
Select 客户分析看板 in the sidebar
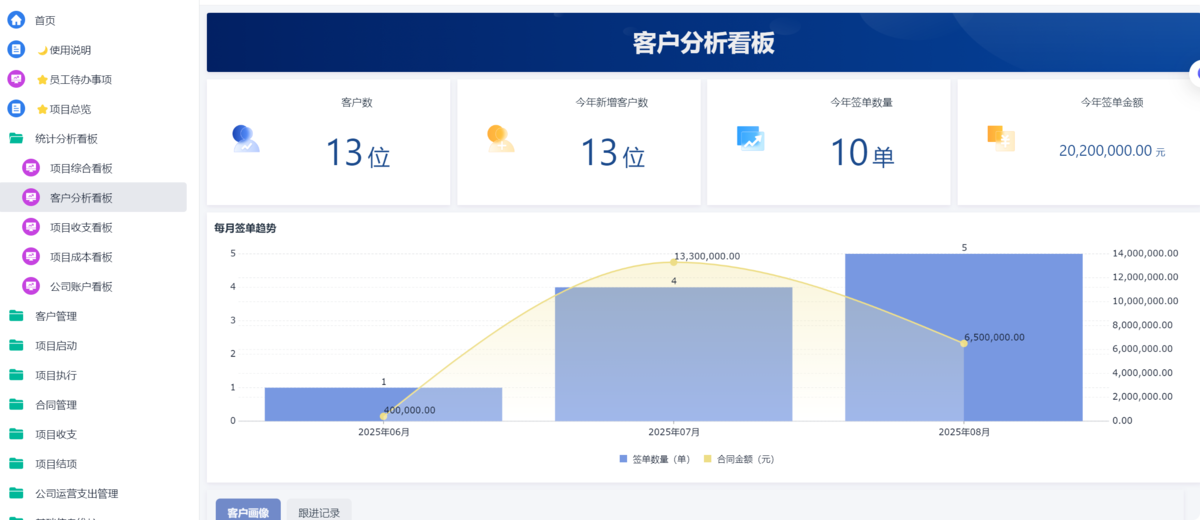click(x=94, y=198)
